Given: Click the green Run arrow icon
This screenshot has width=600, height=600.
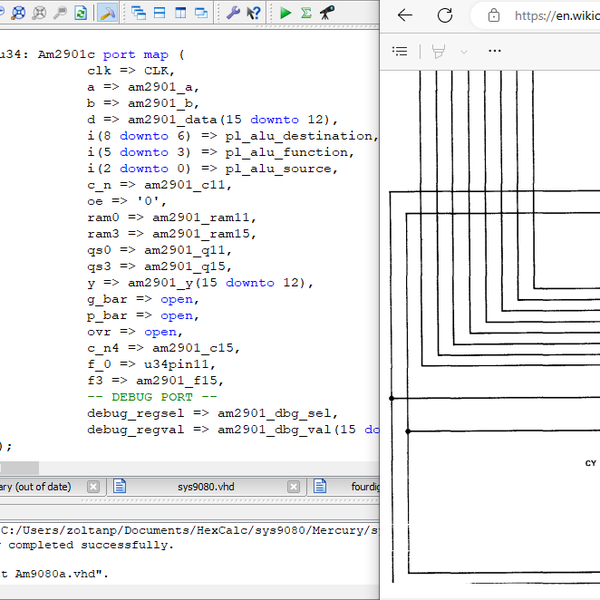Looking at the screenshot, I should tap(286, 14).
